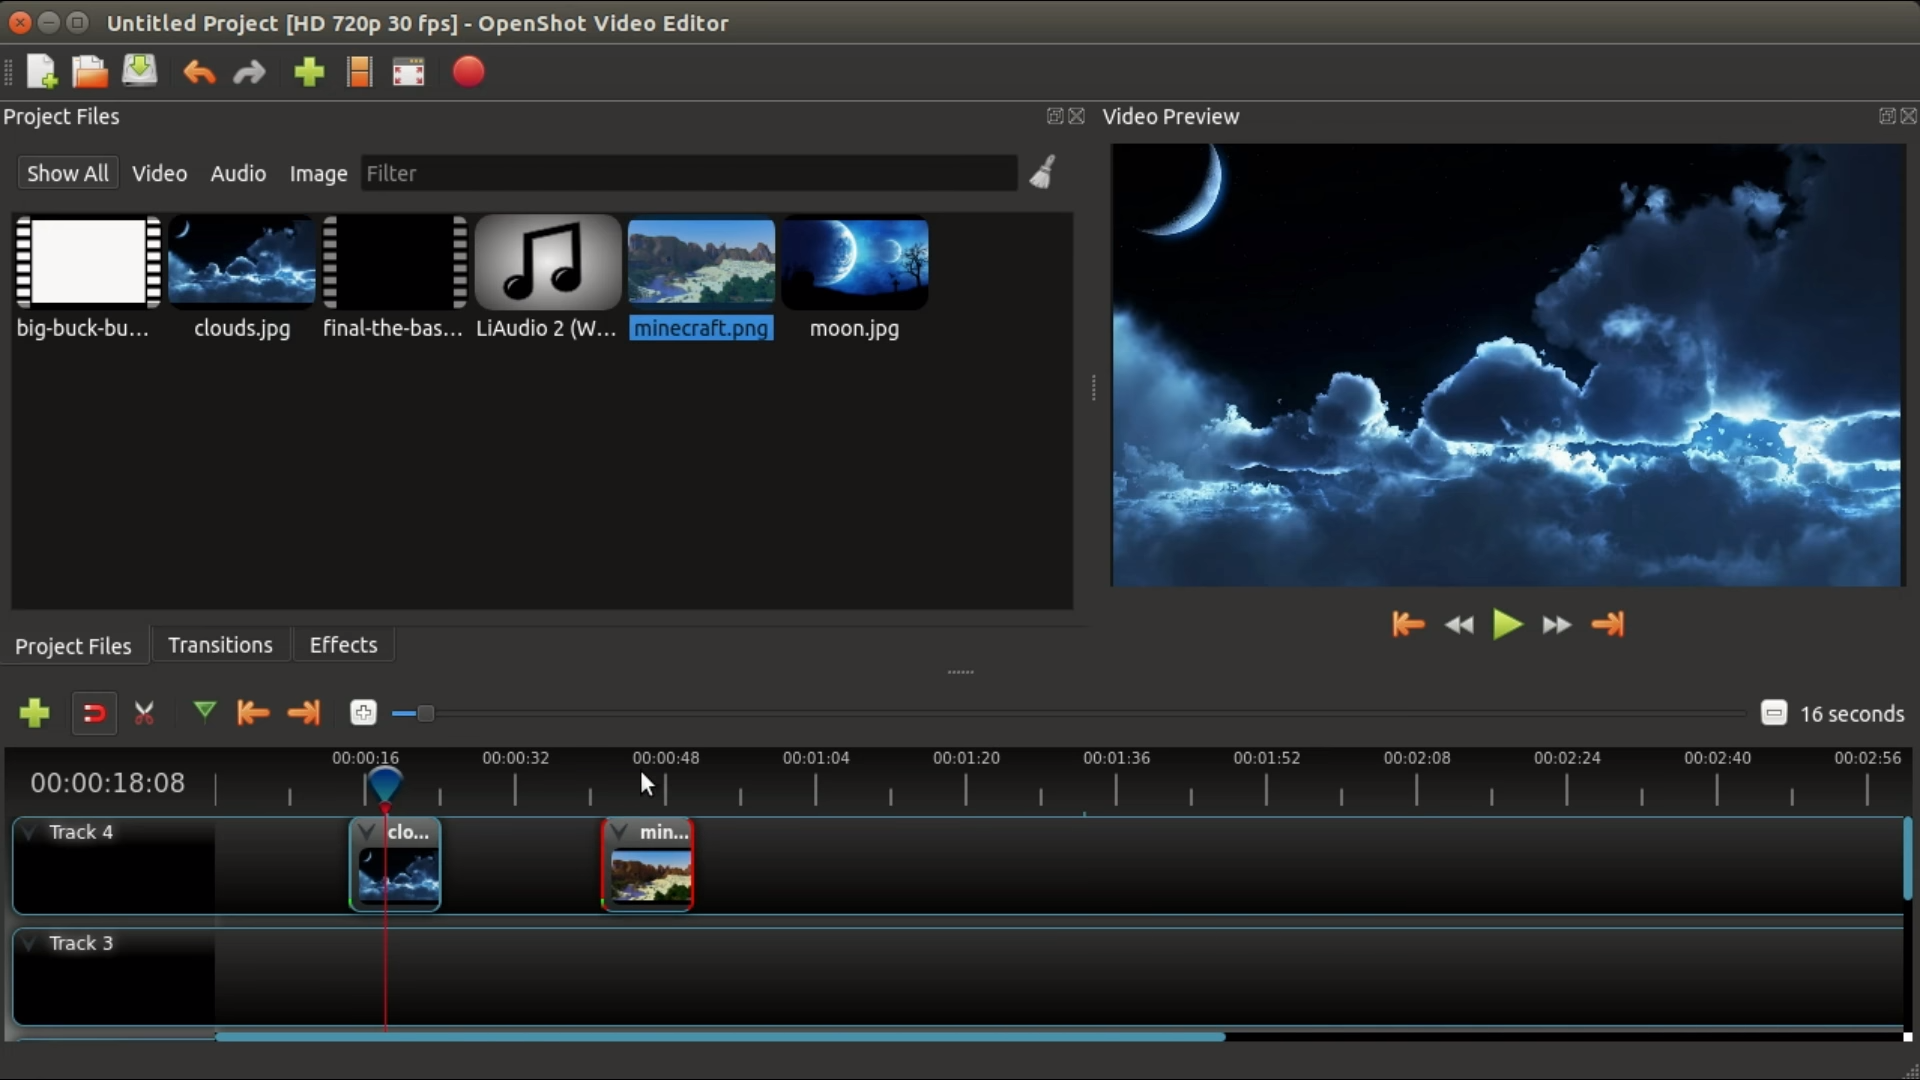Toggle the snapping magnet button
This screenshot has width=1920, height=1080.
94,713
